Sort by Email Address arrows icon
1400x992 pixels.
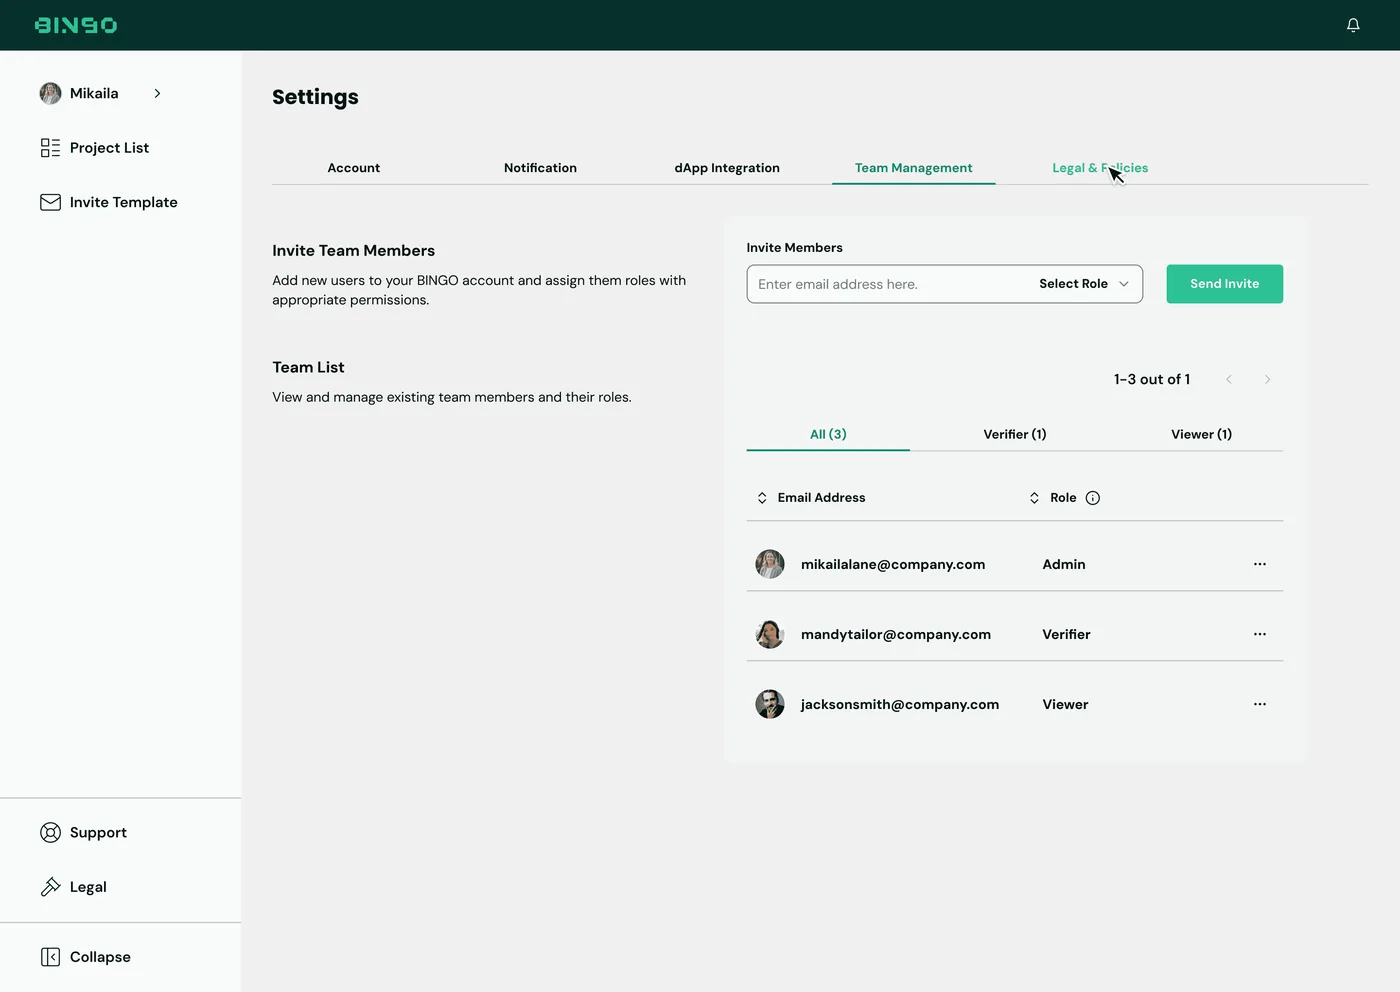pyautogui.click(x=762, y=498)
